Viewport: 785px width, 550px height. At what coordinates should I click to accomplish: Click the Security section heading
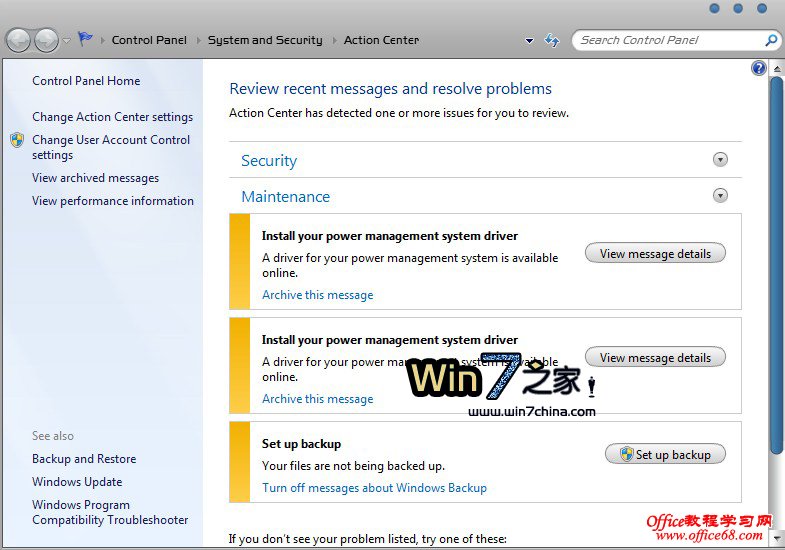point(269,161)
